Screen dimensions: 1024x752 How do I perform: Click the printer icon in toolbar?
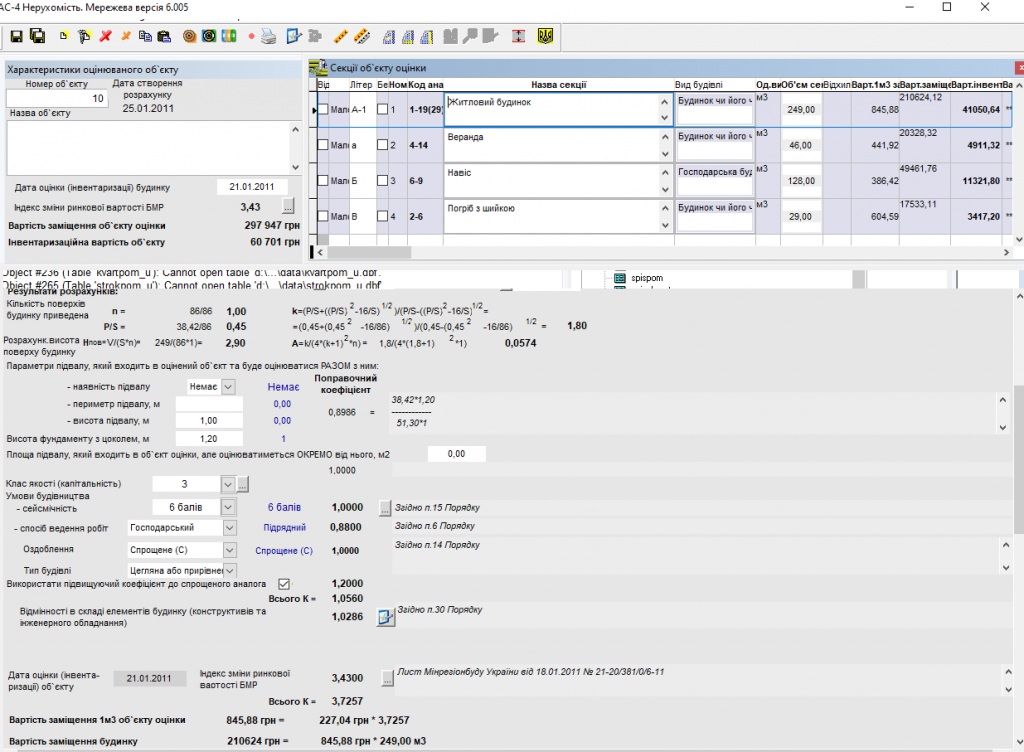[268, 37]
